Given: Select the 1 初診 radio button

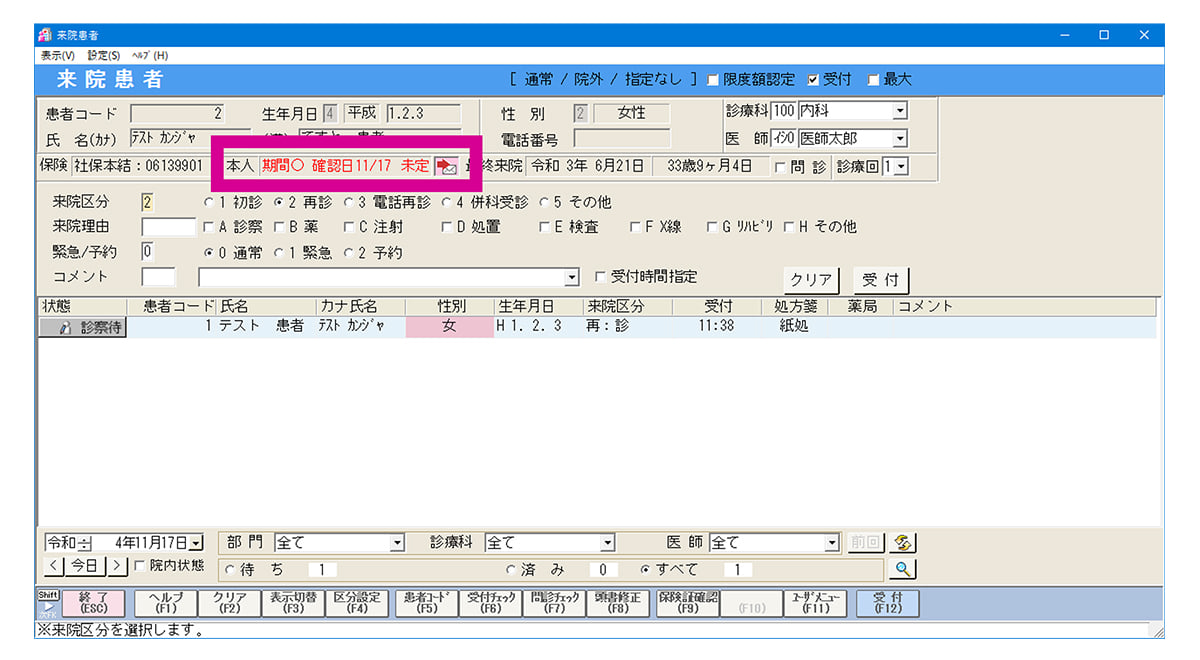Looking at the screenshot, I should click(x=208, y=202).
